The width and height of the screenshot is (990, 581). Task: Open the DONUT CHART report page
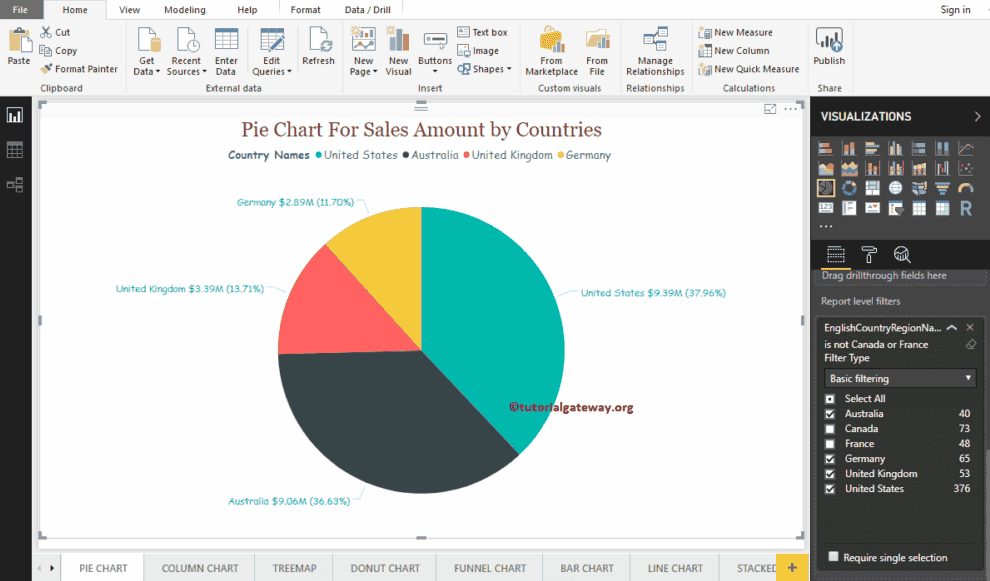(384, 566)
